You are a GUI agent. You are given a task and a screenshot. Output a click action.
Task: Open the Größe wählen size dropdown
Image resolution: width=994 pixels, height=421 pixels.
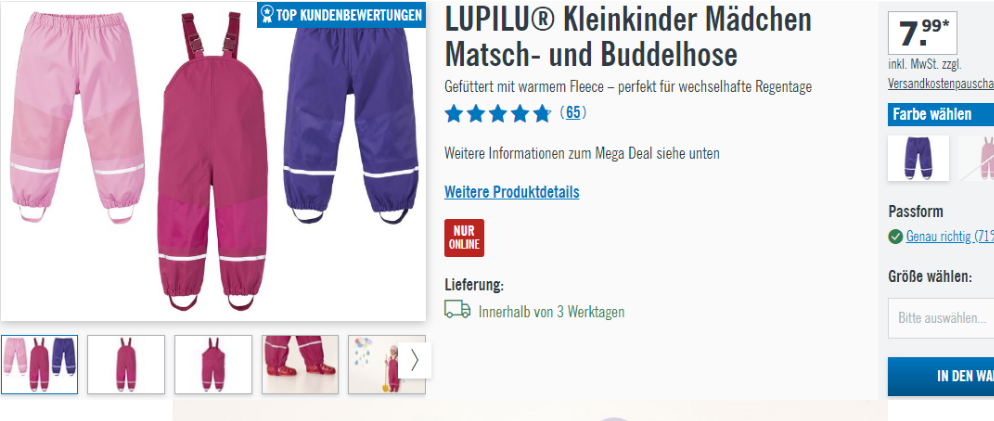941,318
